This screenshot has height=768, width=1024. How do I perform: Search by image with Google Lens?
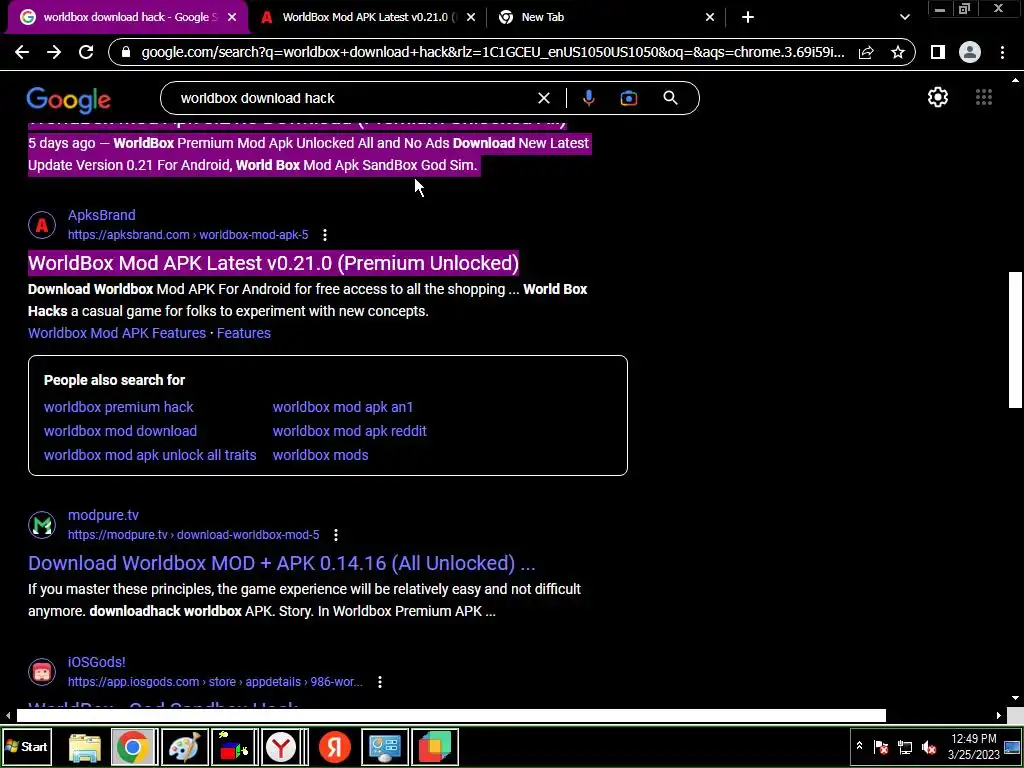pyautogui.click(x=628, y=98)
